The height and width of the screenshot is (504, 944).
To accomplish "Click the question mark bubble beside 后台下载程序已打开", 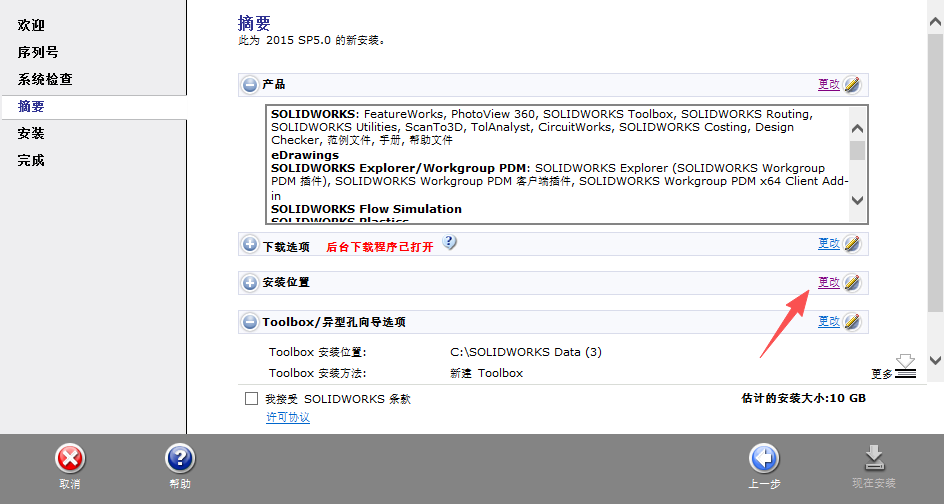I will pos(449,243).
